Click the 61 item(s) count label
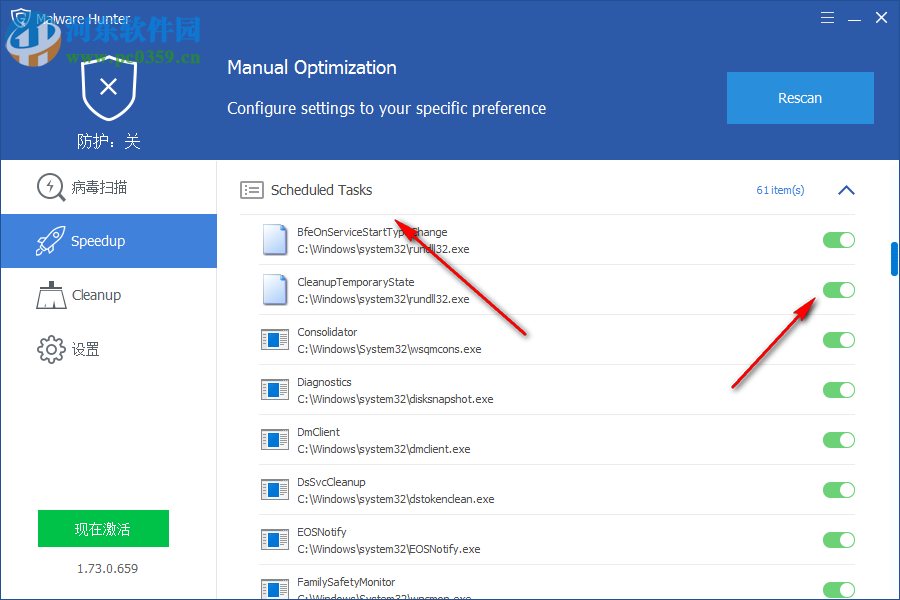Screen dimensions: 900x600 coord(780,189)
